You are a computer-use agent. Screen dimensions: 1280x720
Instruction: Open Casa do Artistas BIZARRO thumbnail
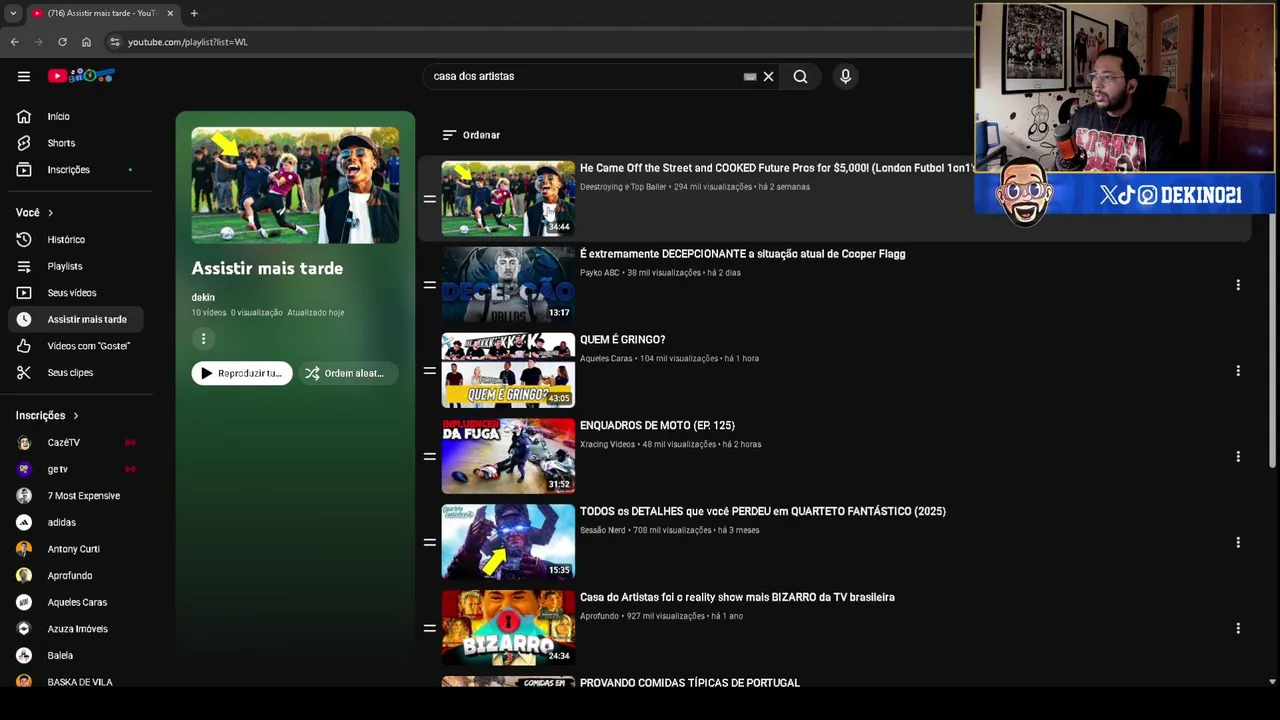point(508,628)
